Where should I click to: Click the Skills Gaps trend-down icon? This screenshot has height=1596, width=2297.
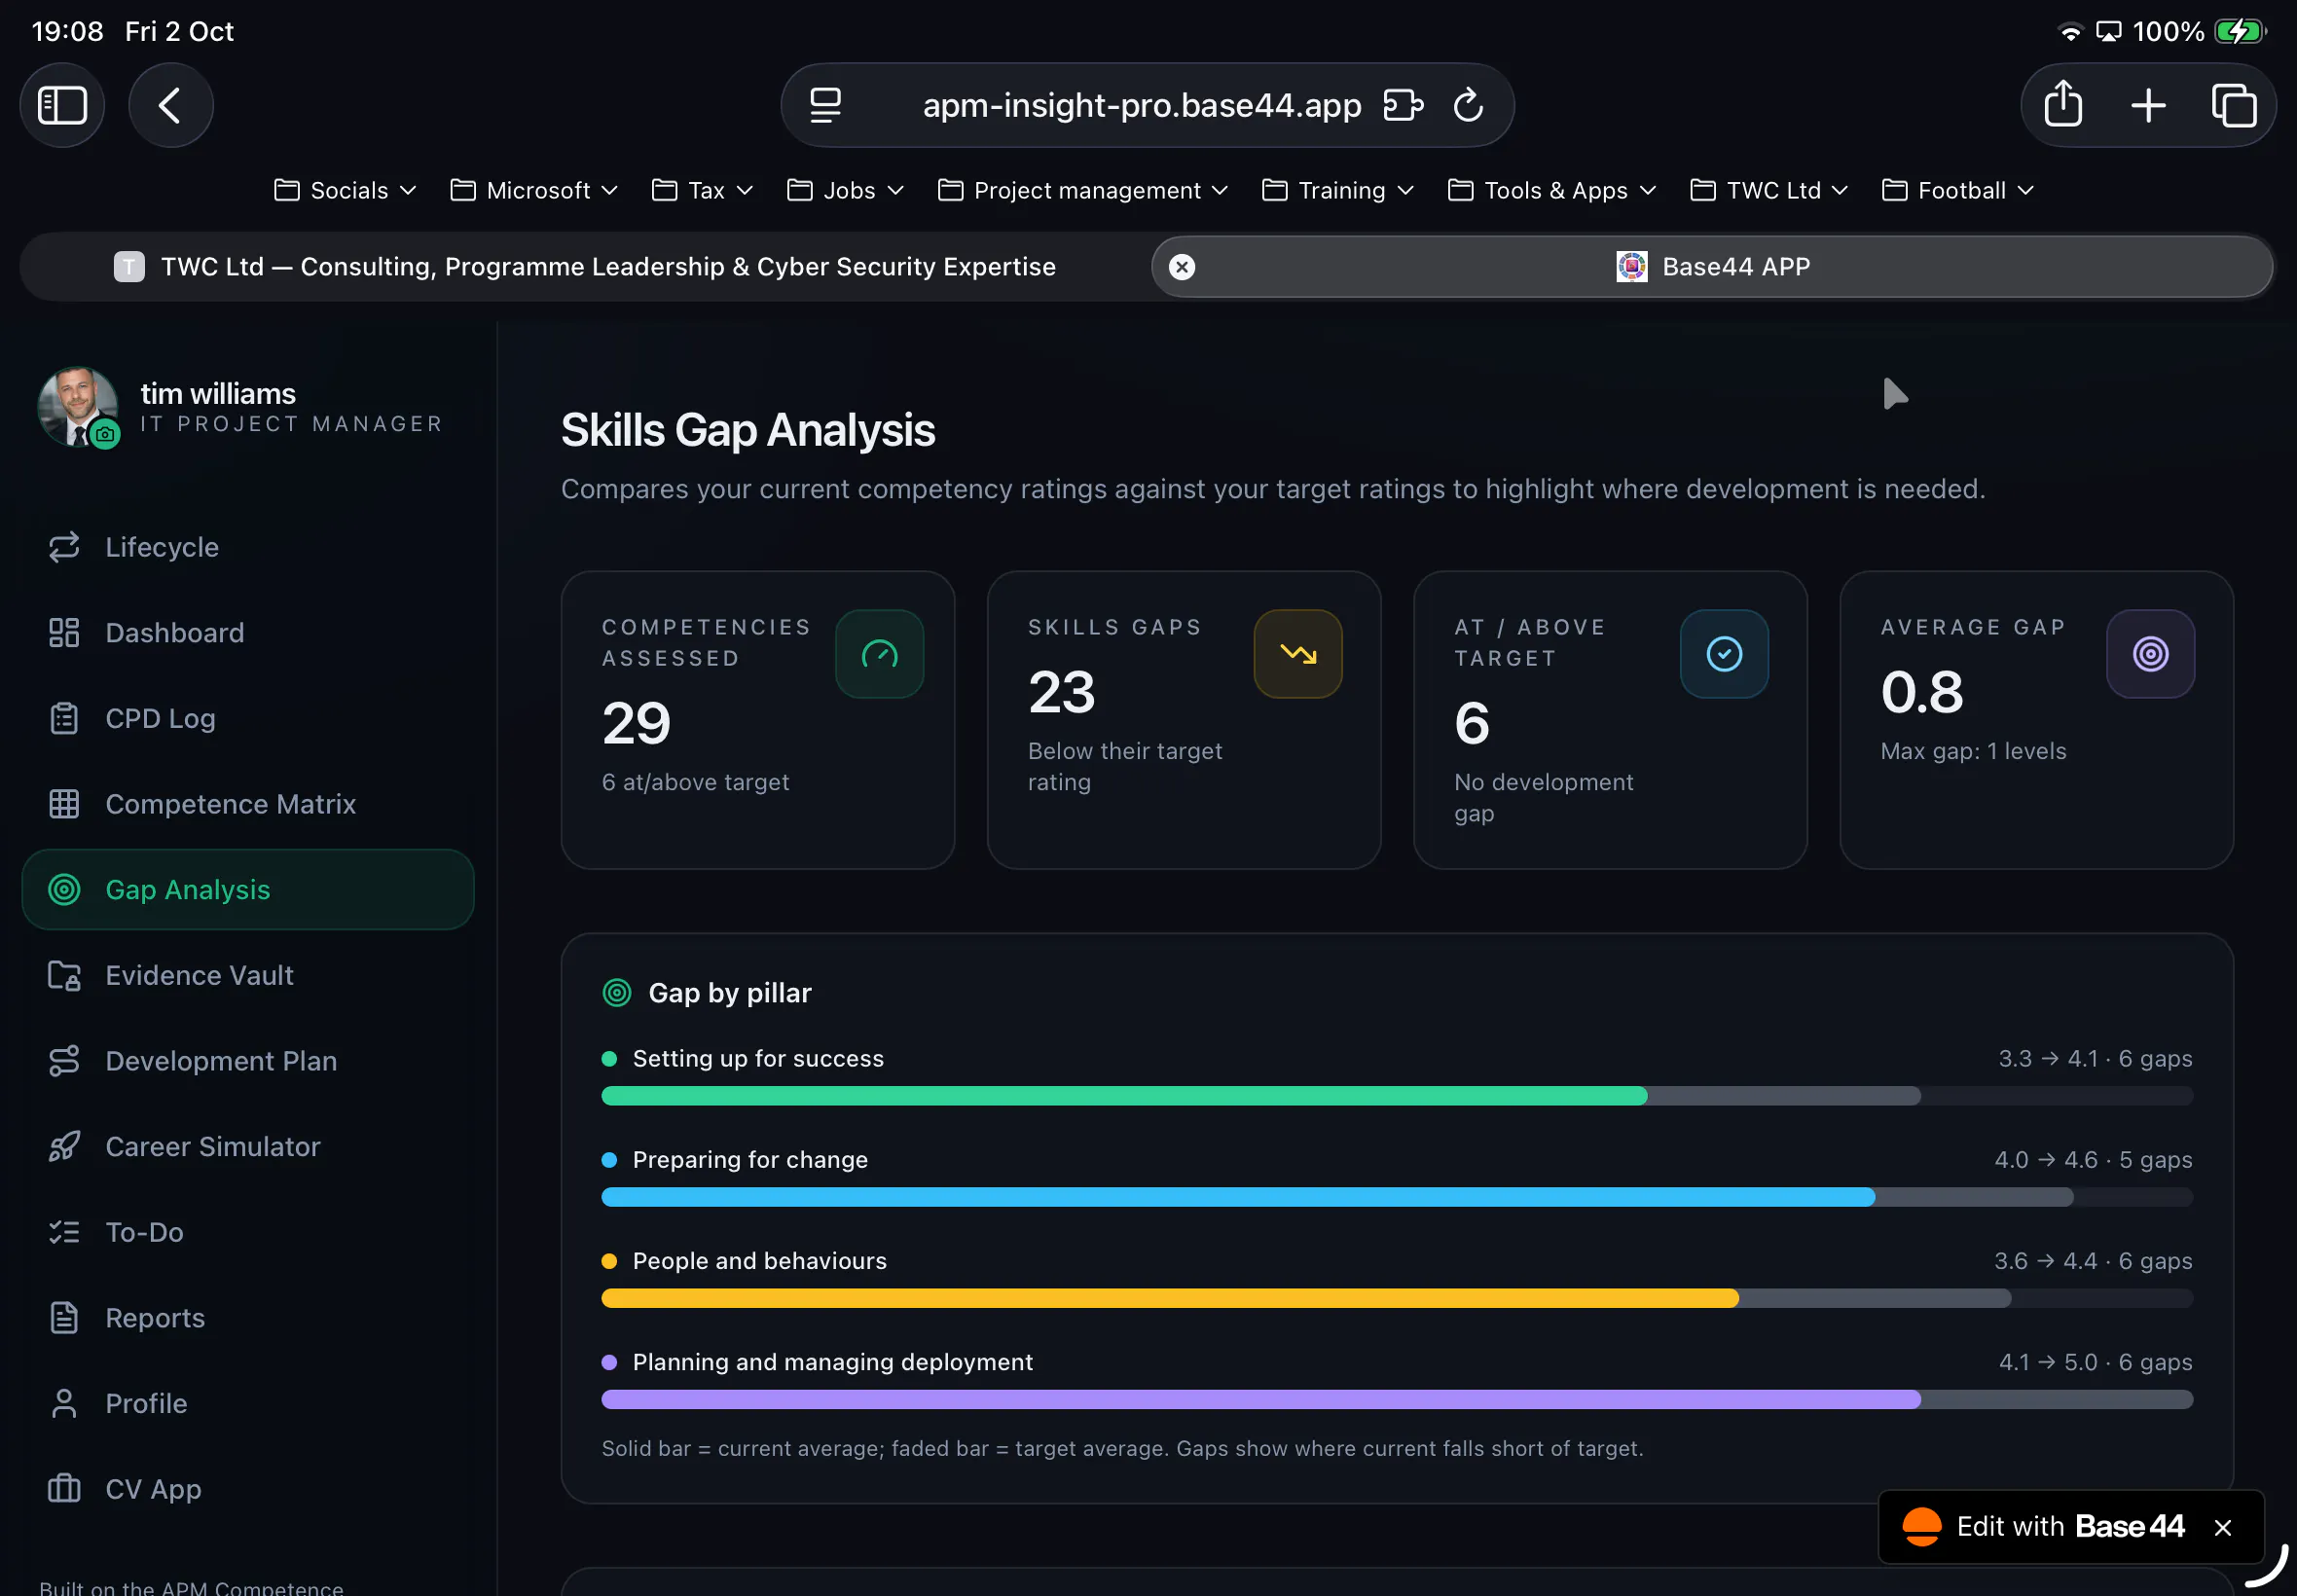tap(1298, 654)
